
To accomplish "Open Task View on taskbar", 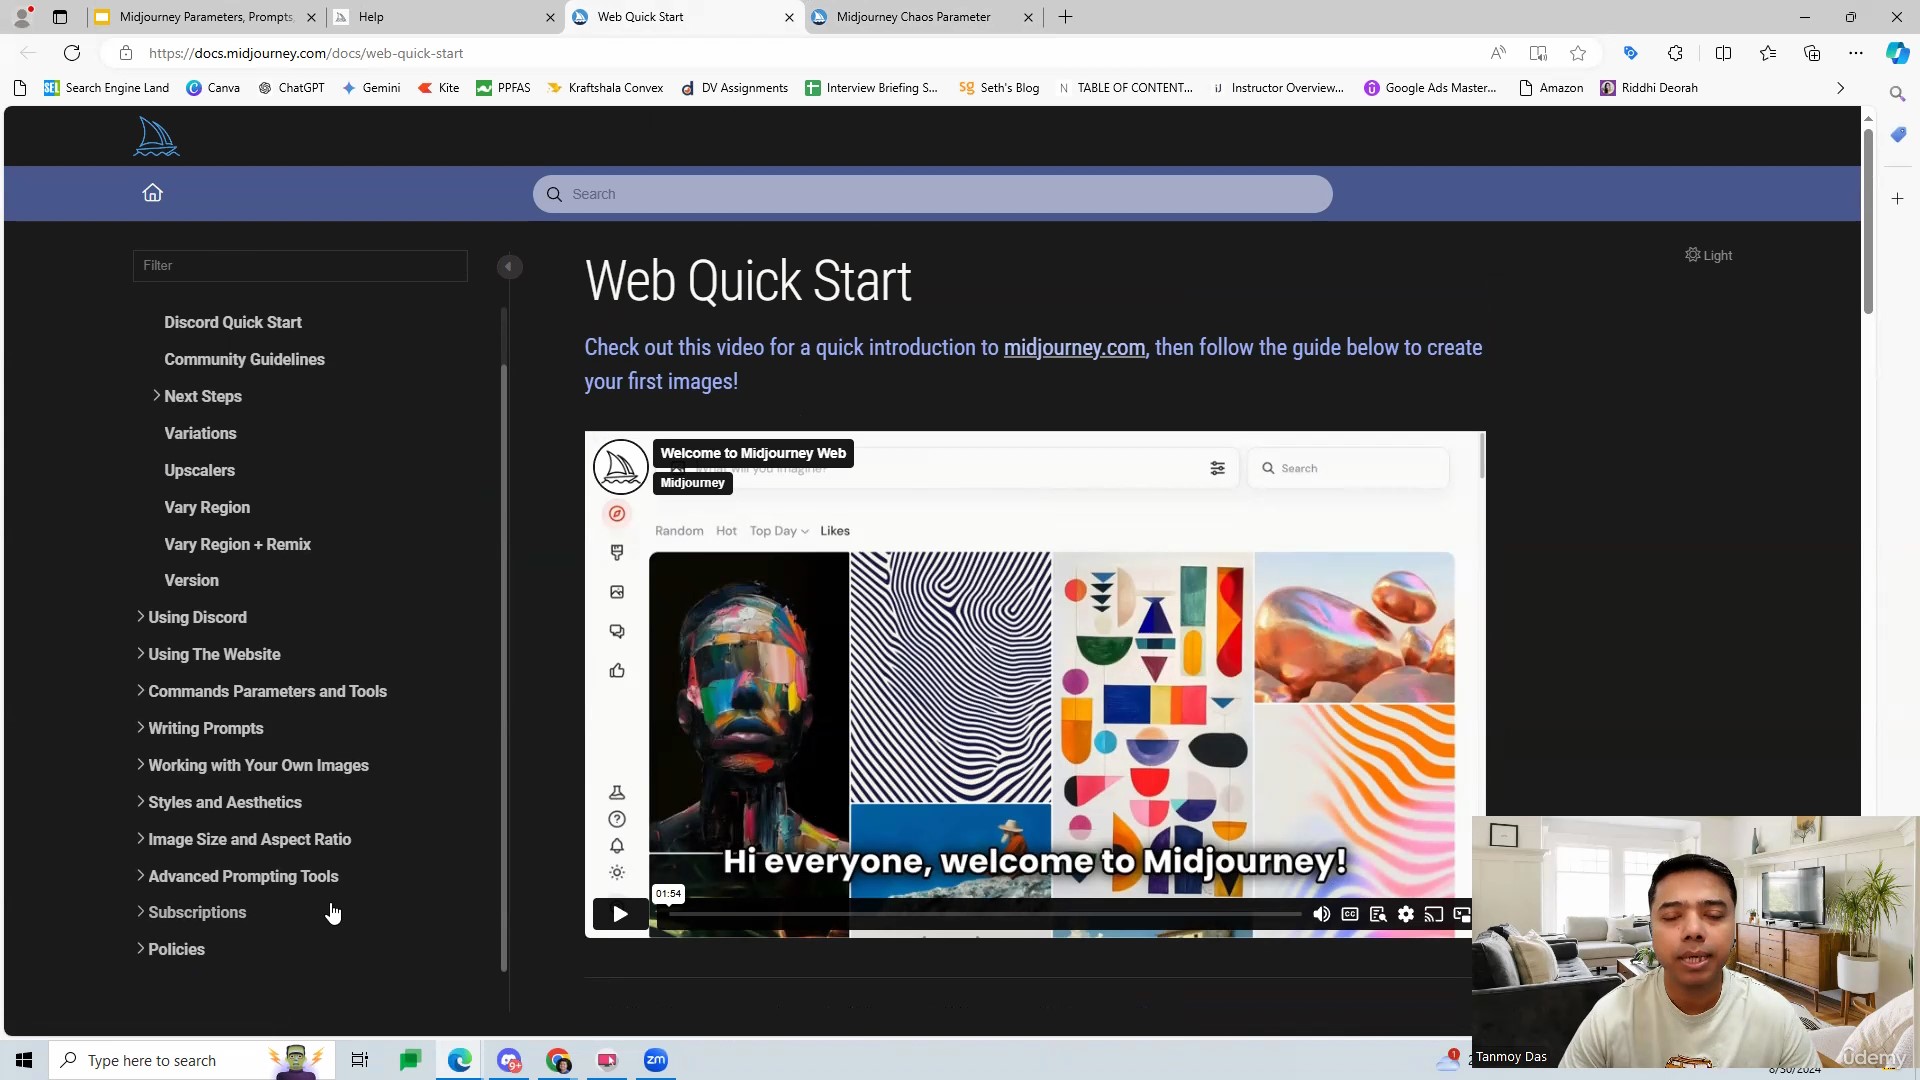I will (x=359, y=1060).
